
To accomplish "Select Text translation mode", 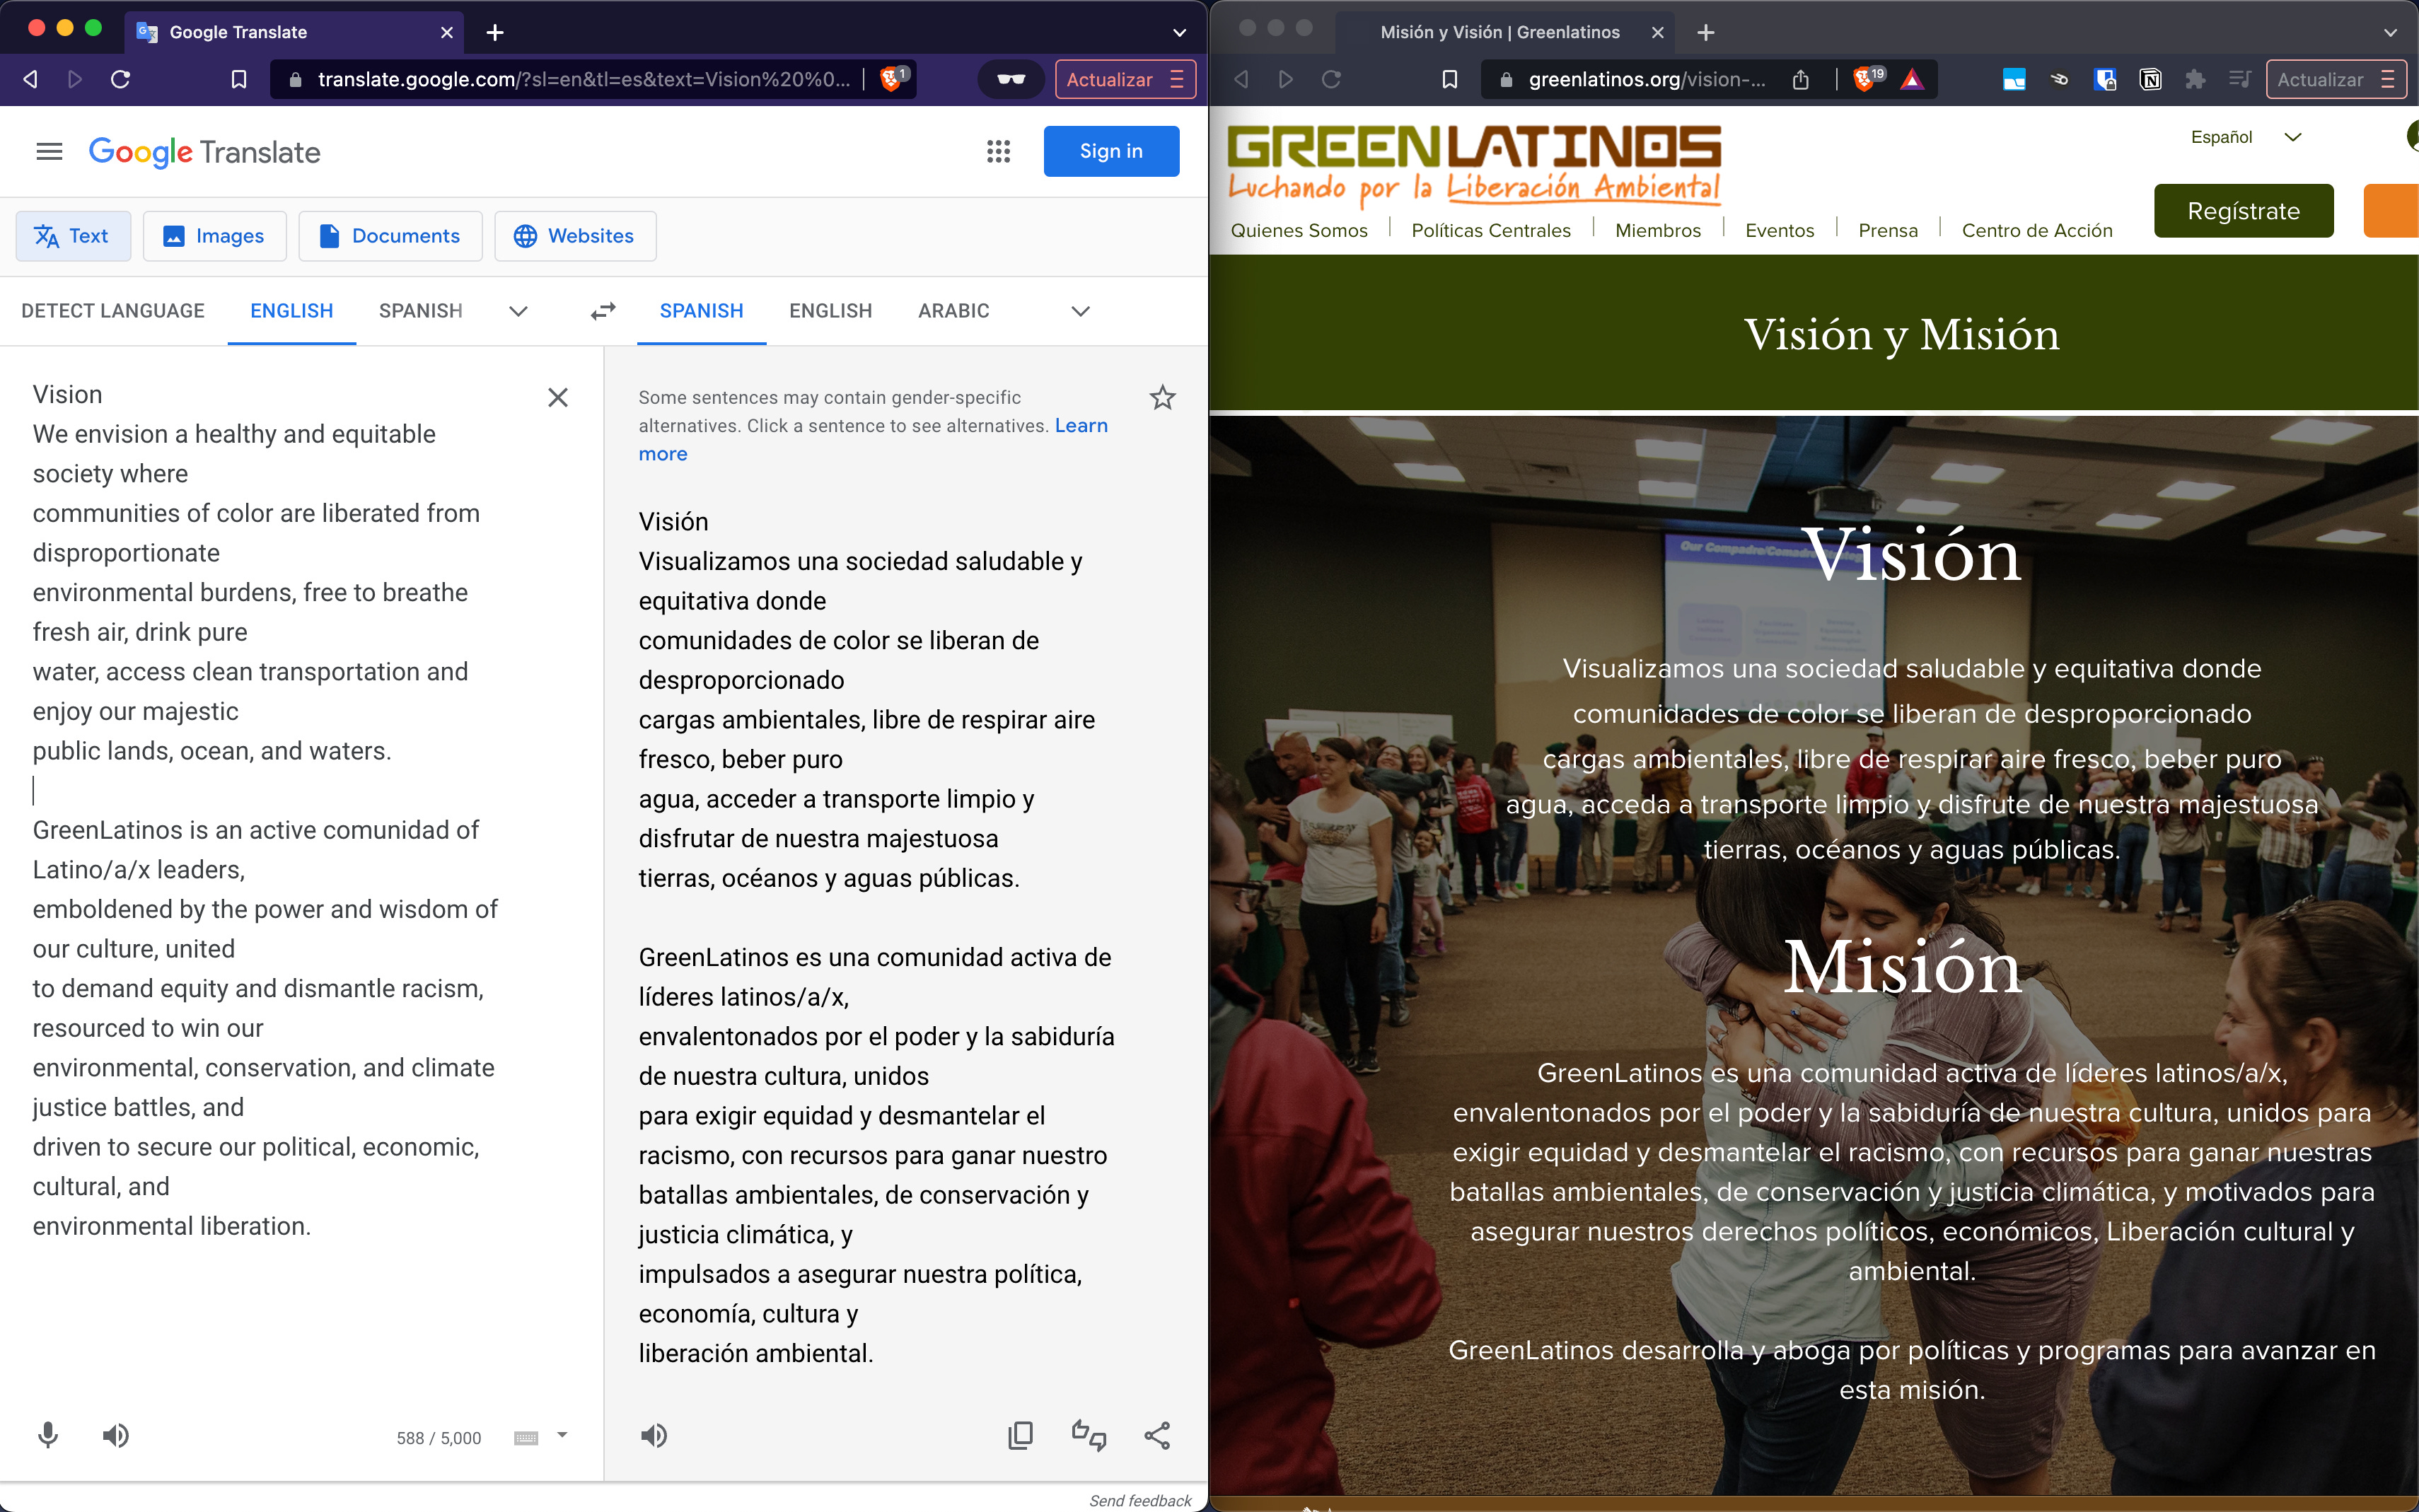I will point(73,236).
